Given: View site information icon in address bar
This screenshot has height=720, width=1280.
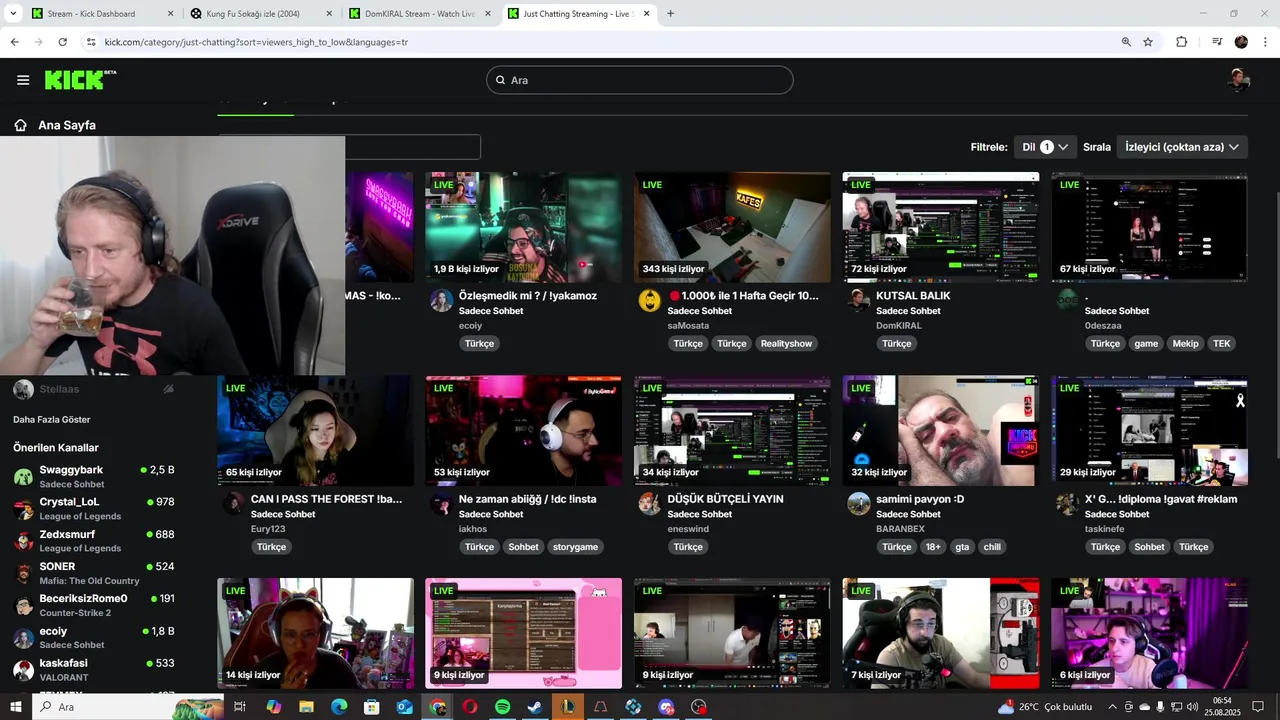Looking at the screenshot, I should [x=91, y=42].
